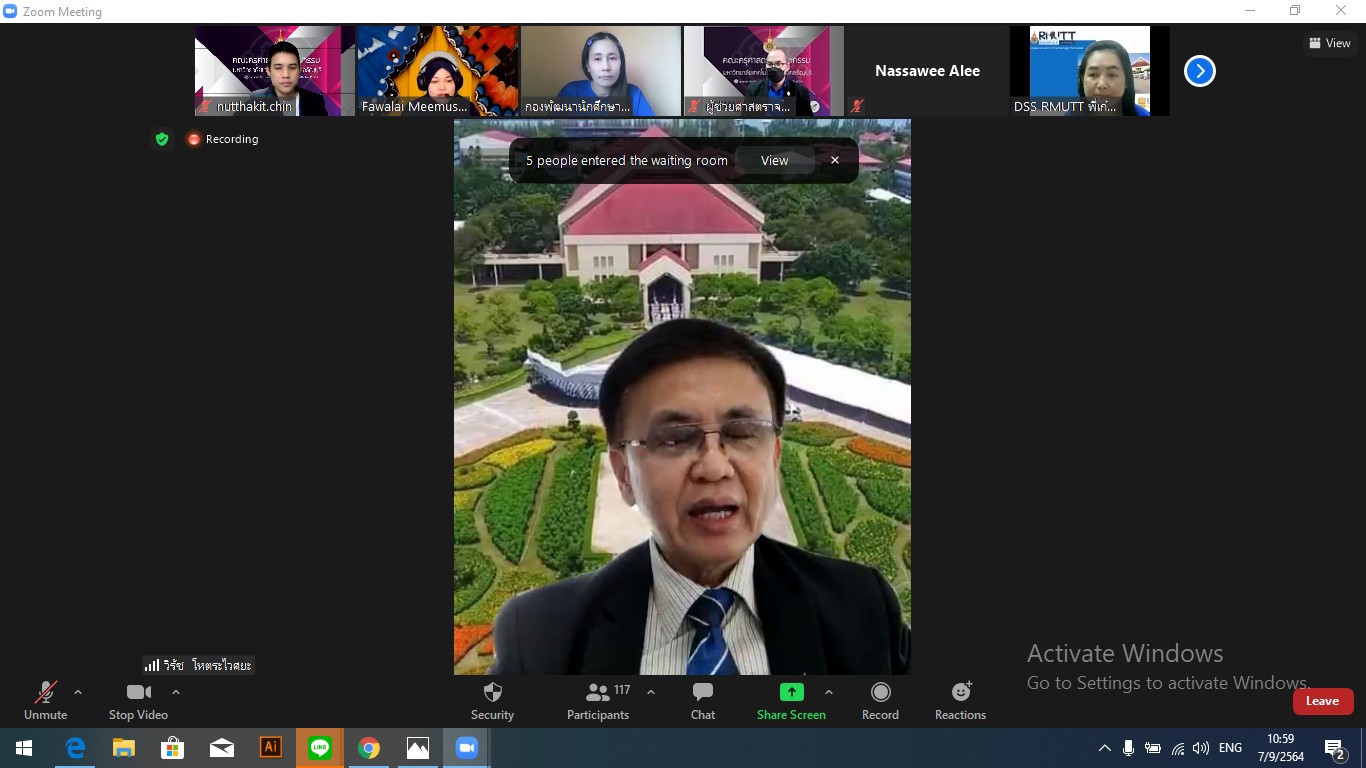Image resolution: width=1366 pixels, height=768 pixels.
Task: Open Microsoft Store from taskbar
Action: tap(173, 748)
